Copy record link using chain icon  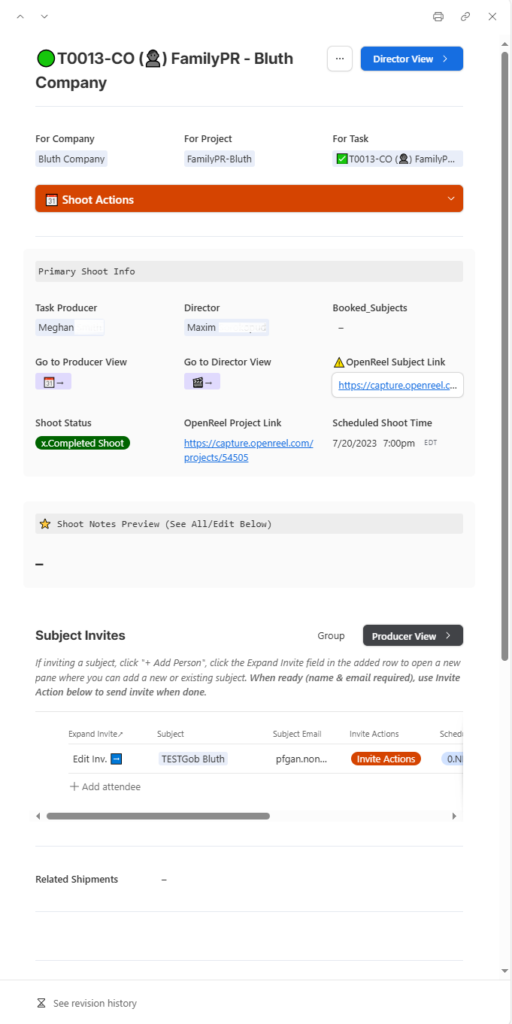[x=466, y=16]
